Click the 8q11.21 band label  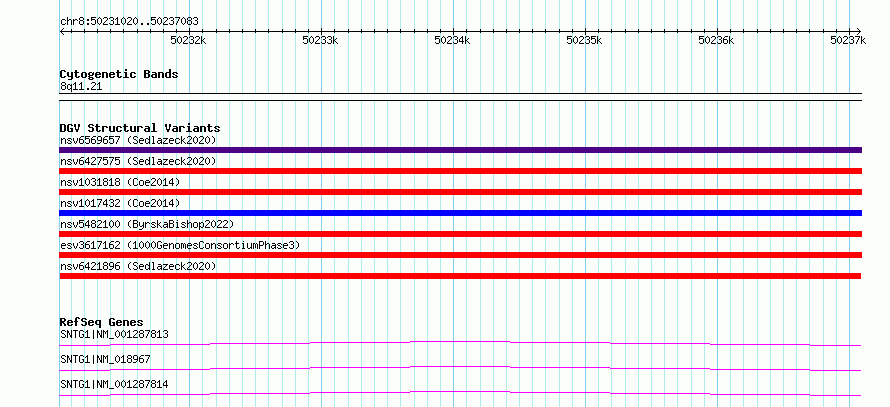[81, 87]
